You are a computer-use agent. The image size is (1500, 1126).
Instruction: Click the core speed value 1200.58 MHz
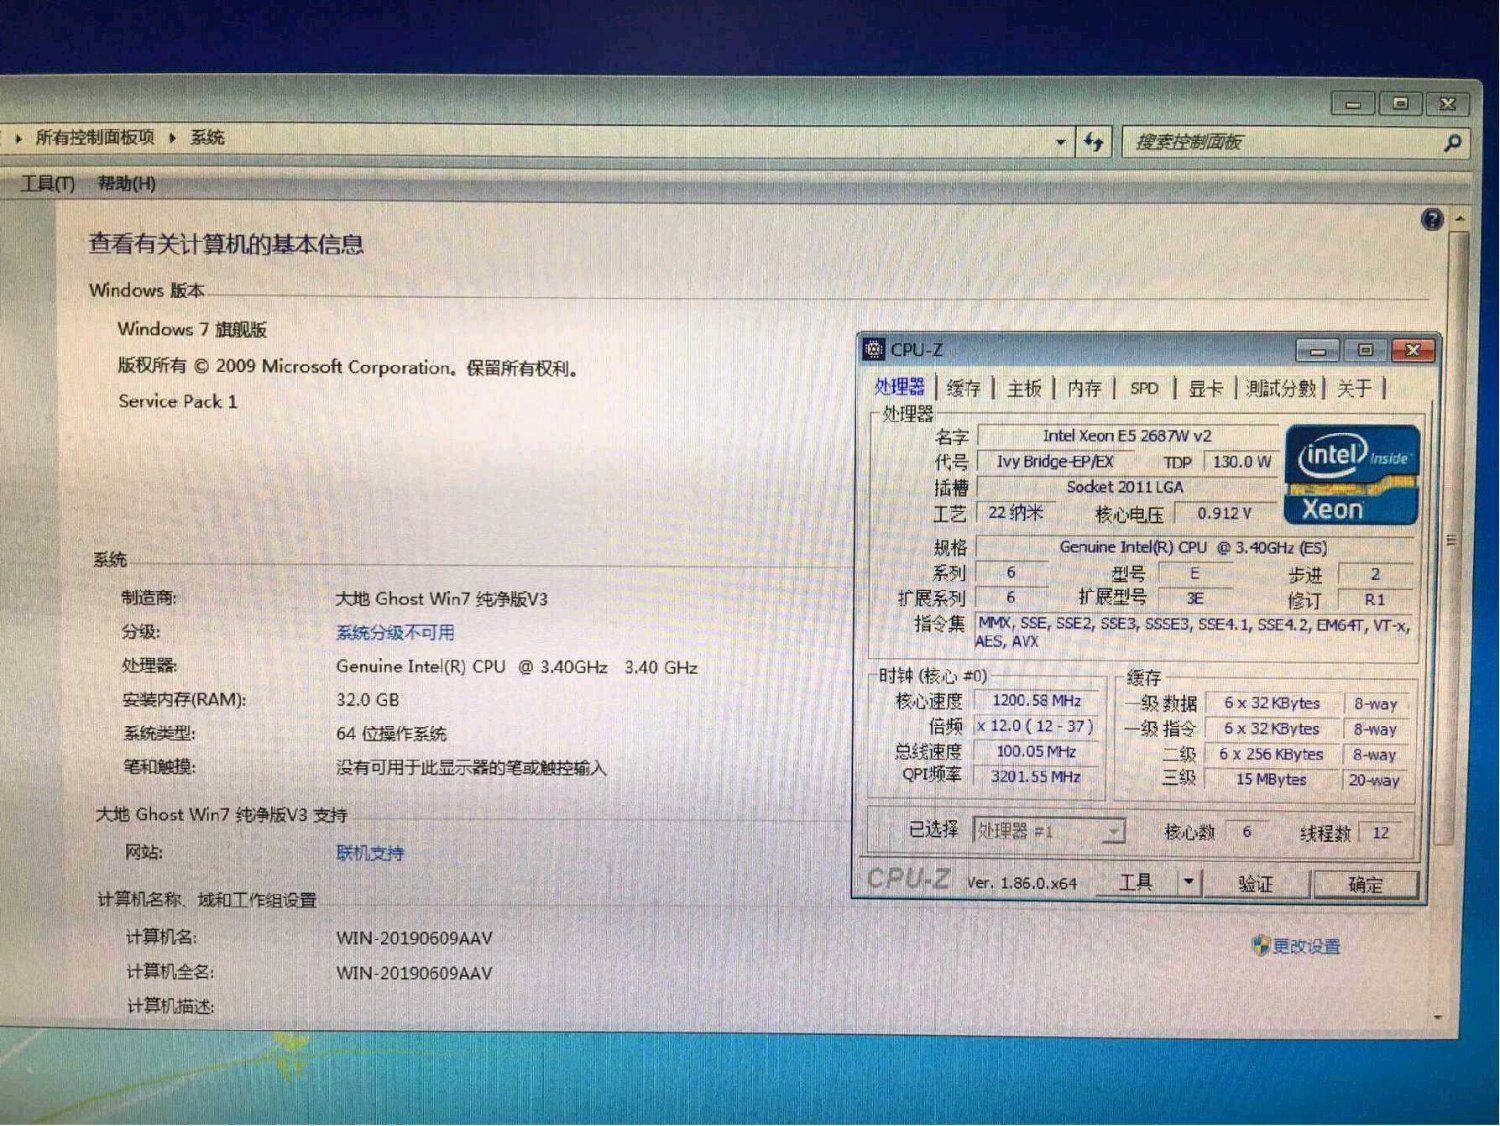click(1036, 701)
